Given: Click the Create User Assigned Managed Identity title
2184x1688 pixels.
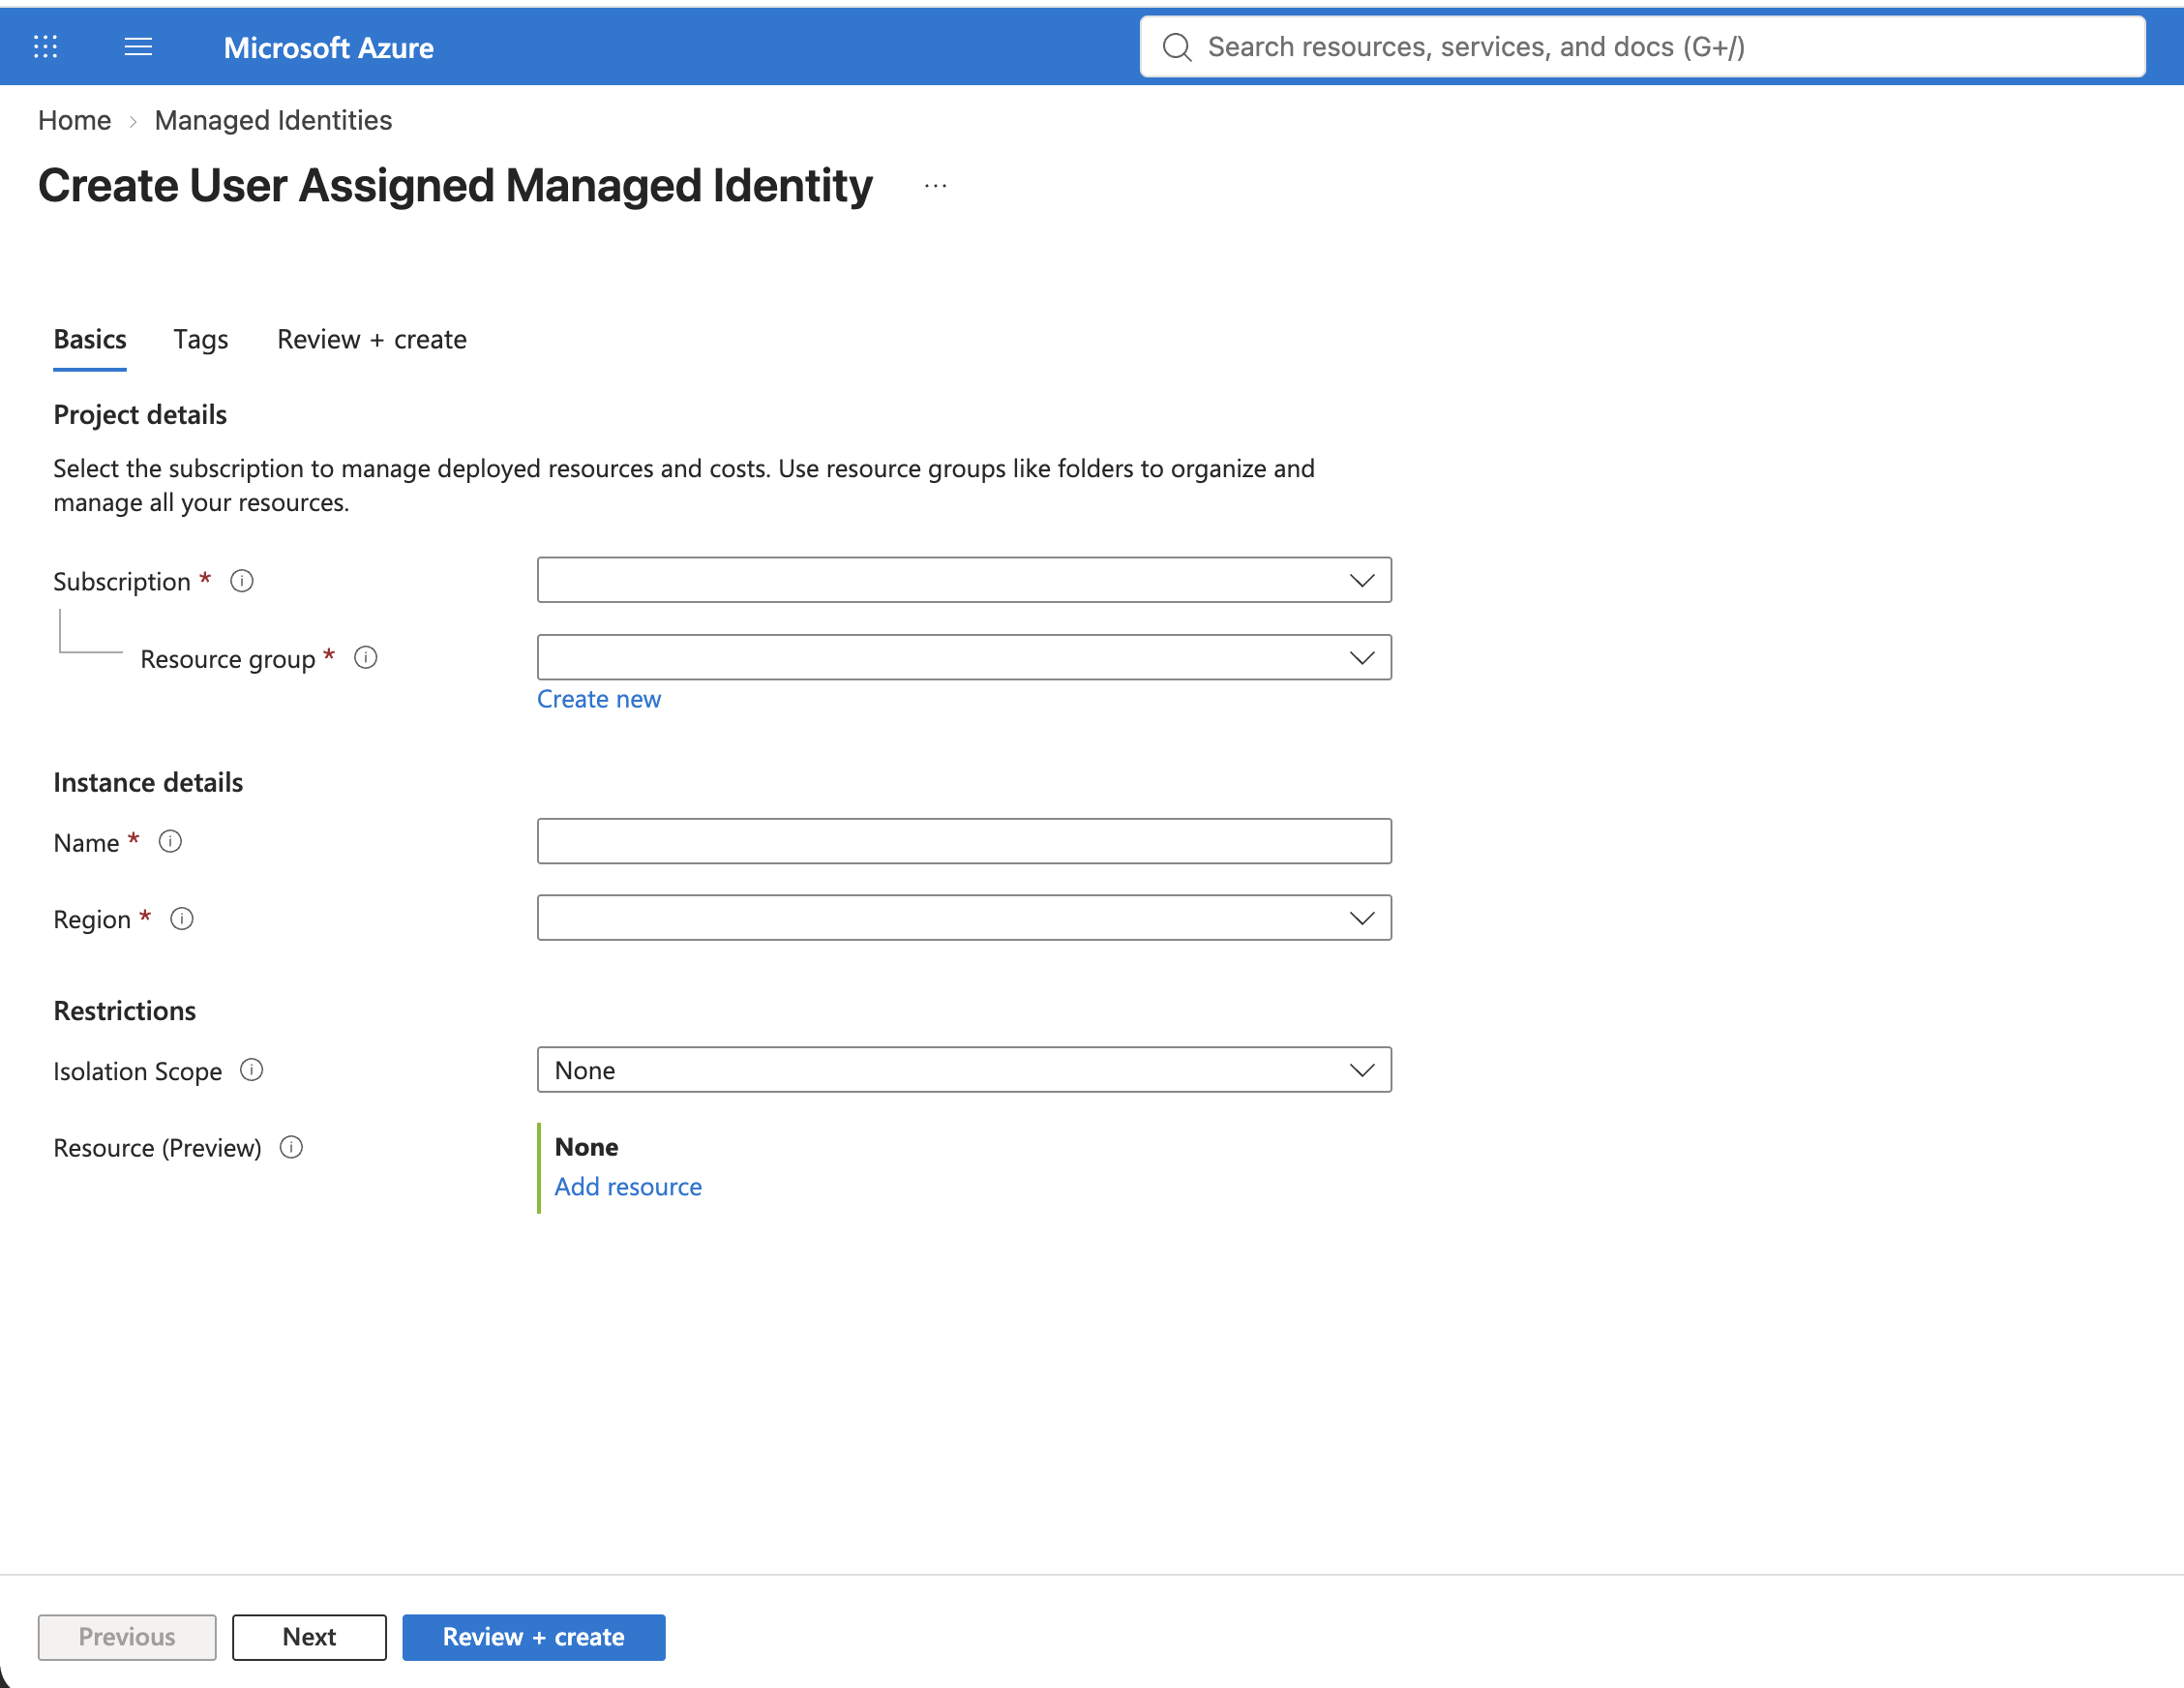Looking at the screenshot, I should [455, 186].
